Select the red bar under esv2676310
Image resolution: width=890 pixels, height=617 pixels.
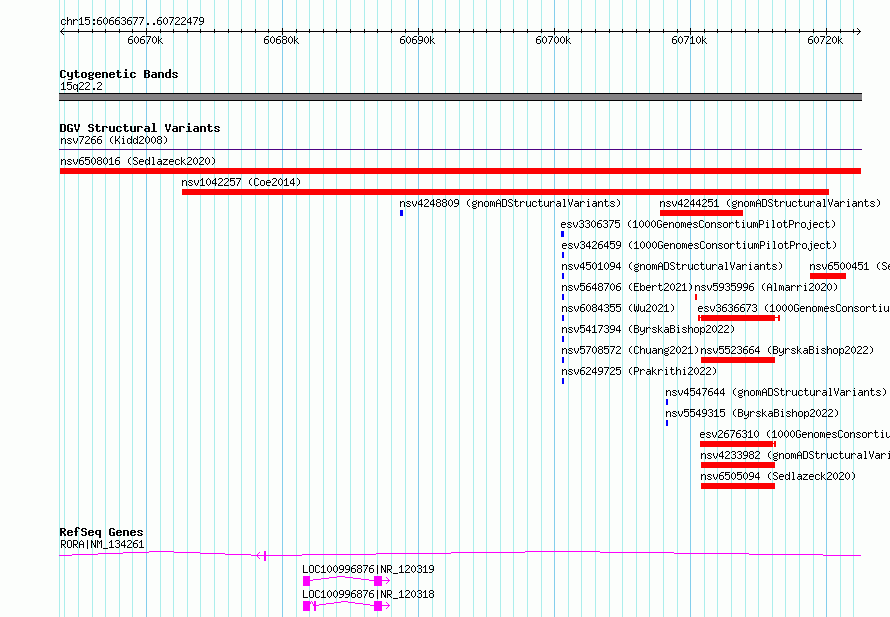pyautogui.click(x=737, y=444)
